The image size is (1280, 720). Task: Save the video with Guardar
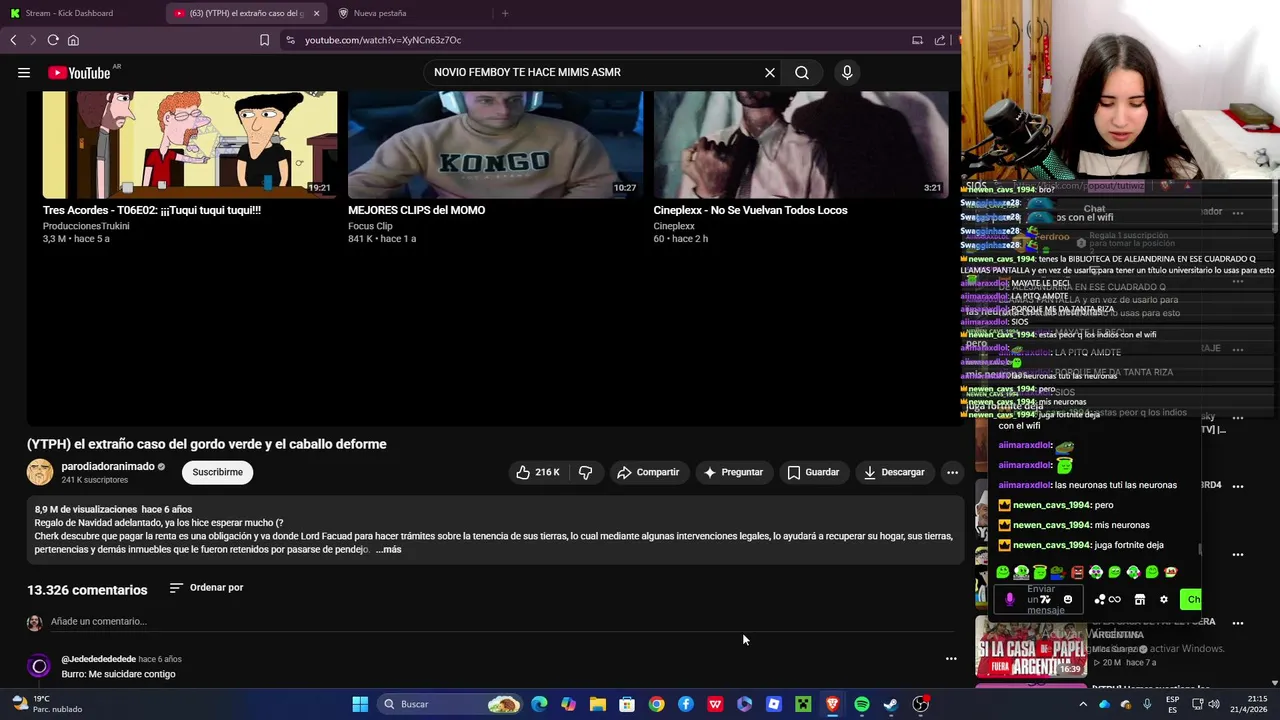tap(813, 472)
